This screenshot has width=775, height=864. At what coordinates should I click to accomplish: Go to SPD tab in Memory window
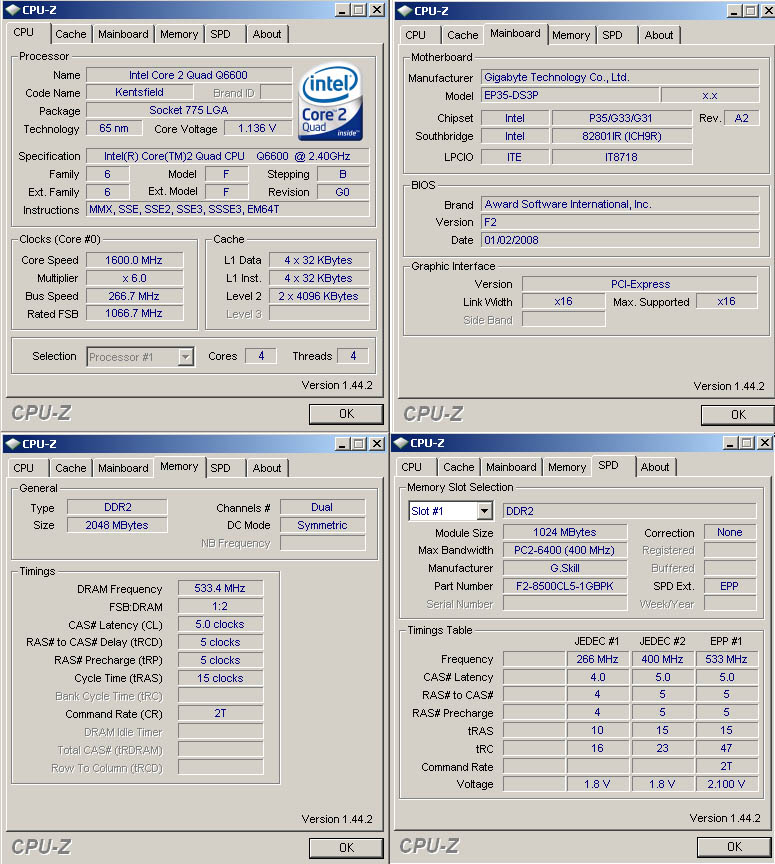(x=220, y=468)
